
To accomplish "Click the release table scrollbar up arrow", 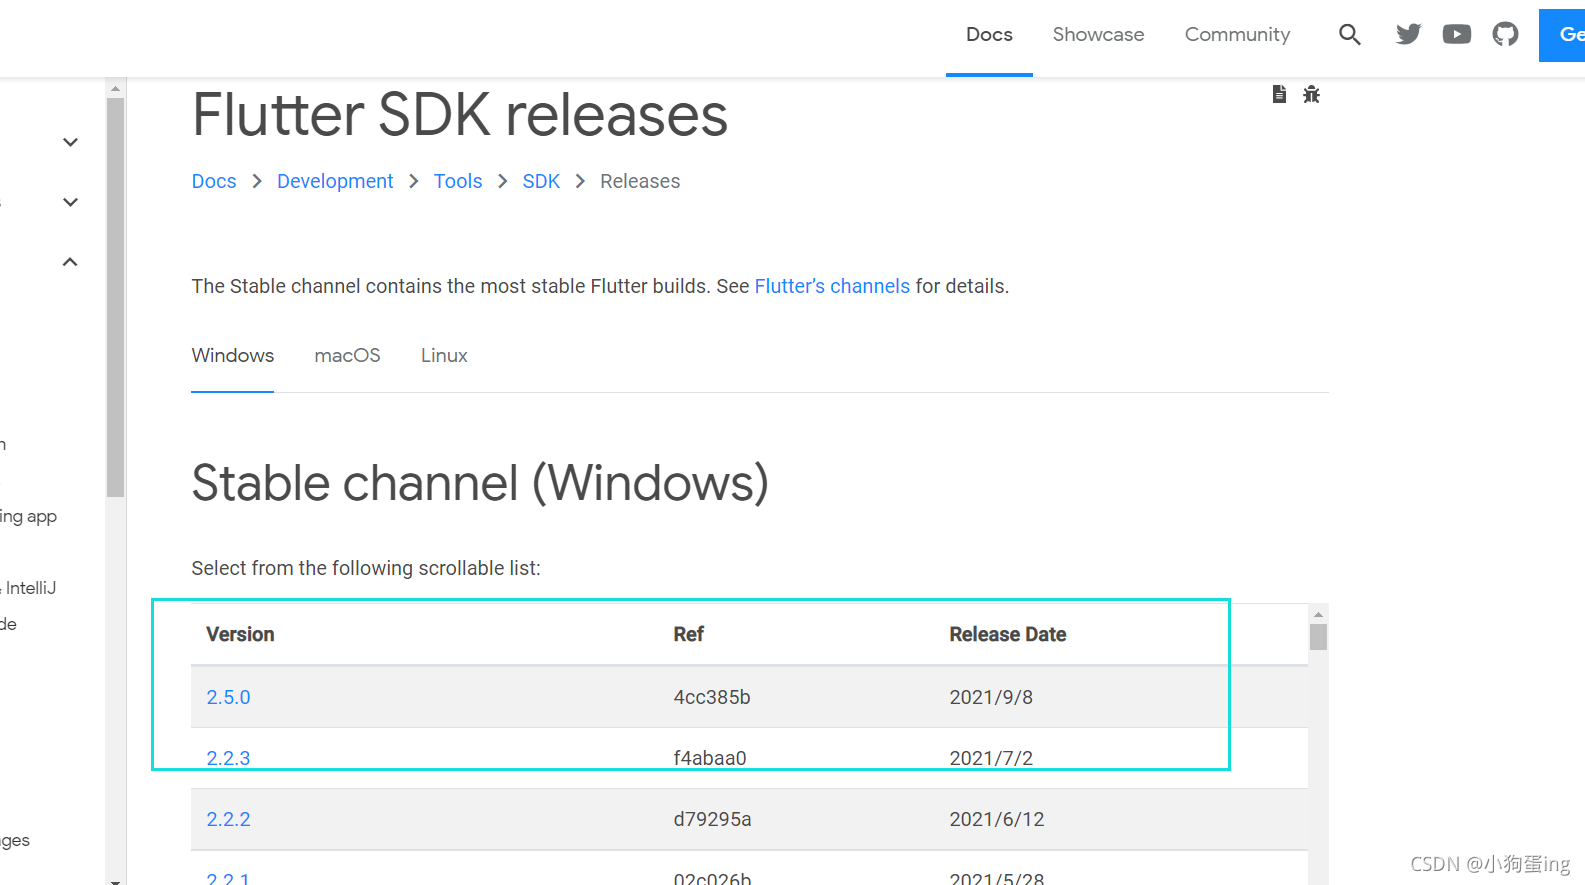I will point(1318,614).
